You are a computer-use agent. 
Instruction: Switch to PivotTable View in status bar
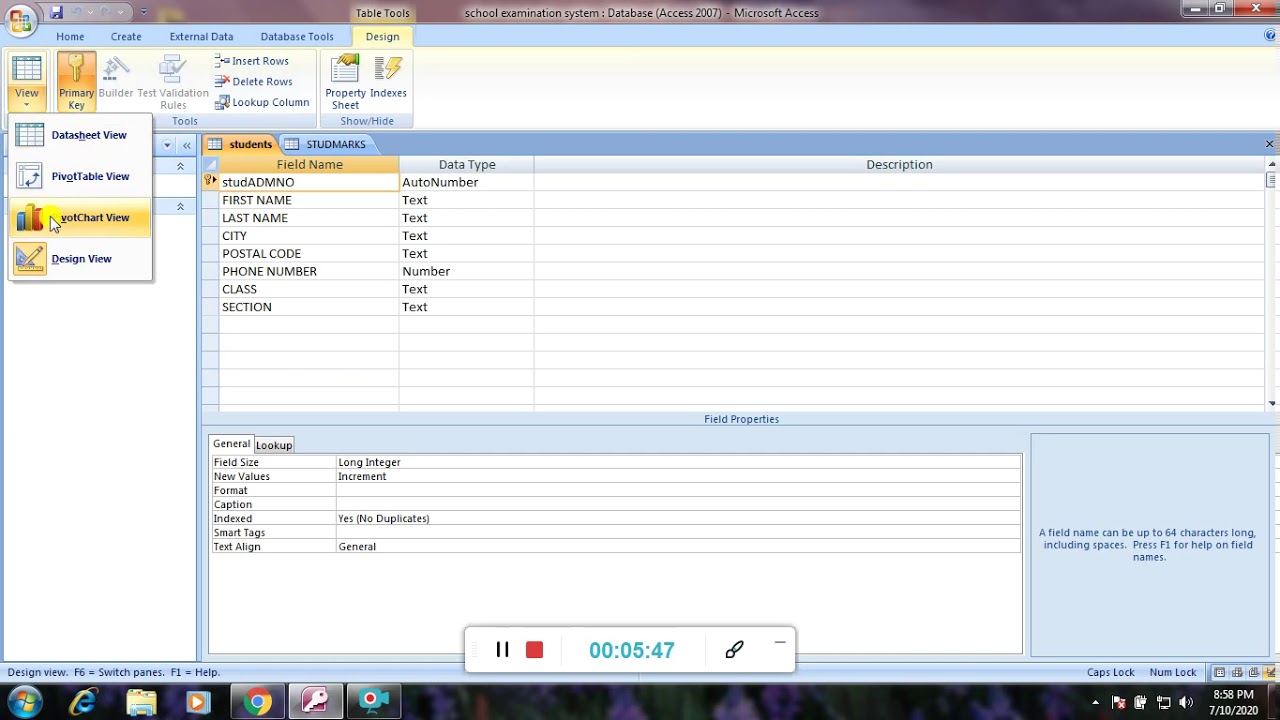click(1237, 673)
